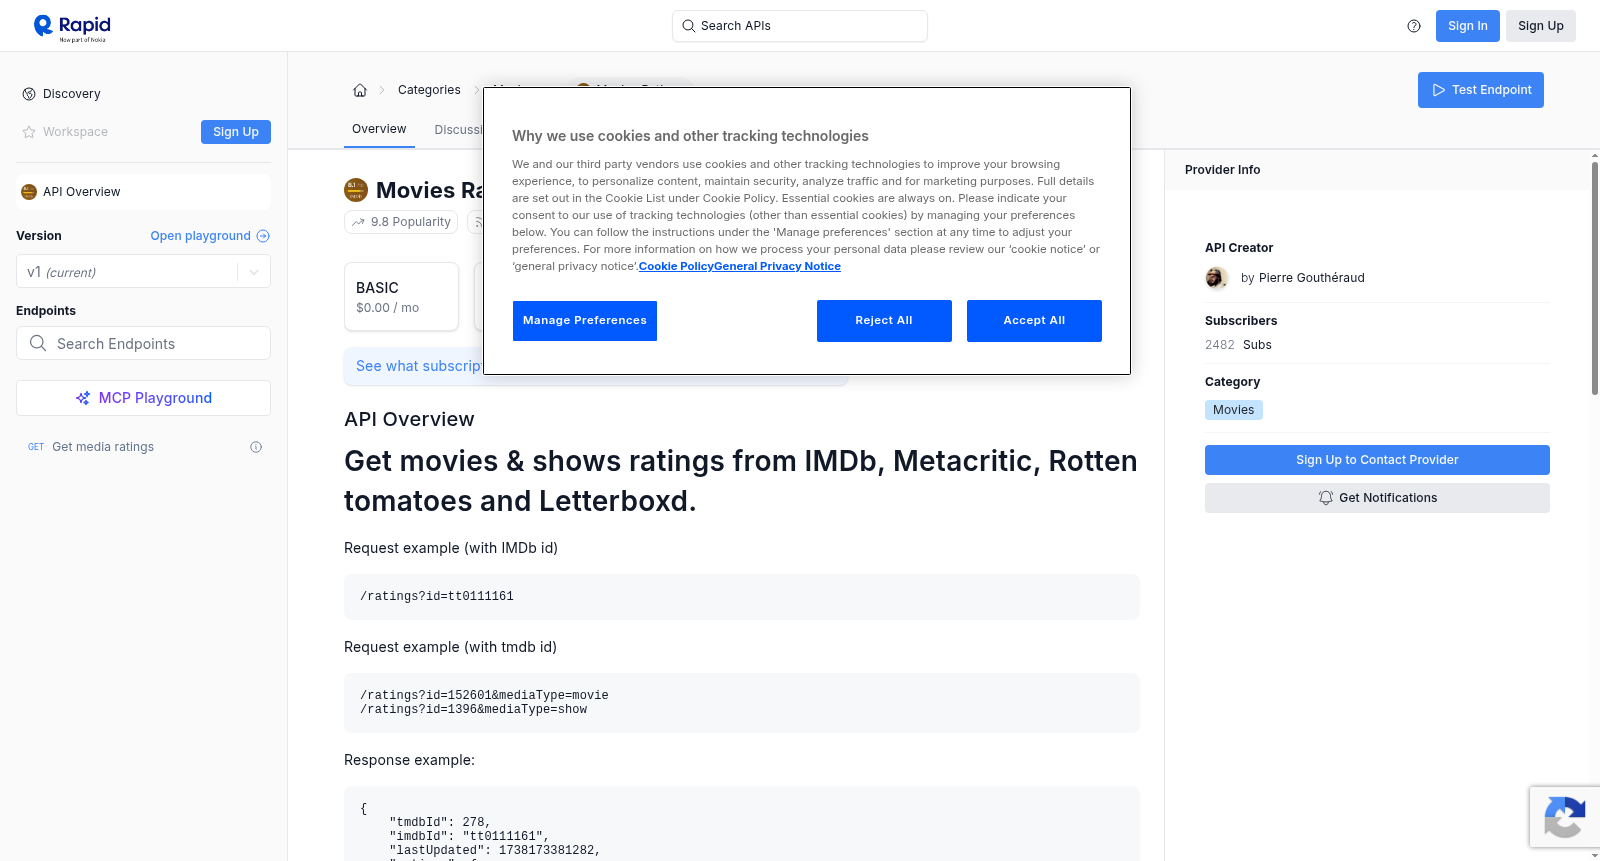The height and width of the screenshot is (861, 1600).
Task: Go to home breadcrumb icon
Action: pyautogui.click(x=360, y=90)
